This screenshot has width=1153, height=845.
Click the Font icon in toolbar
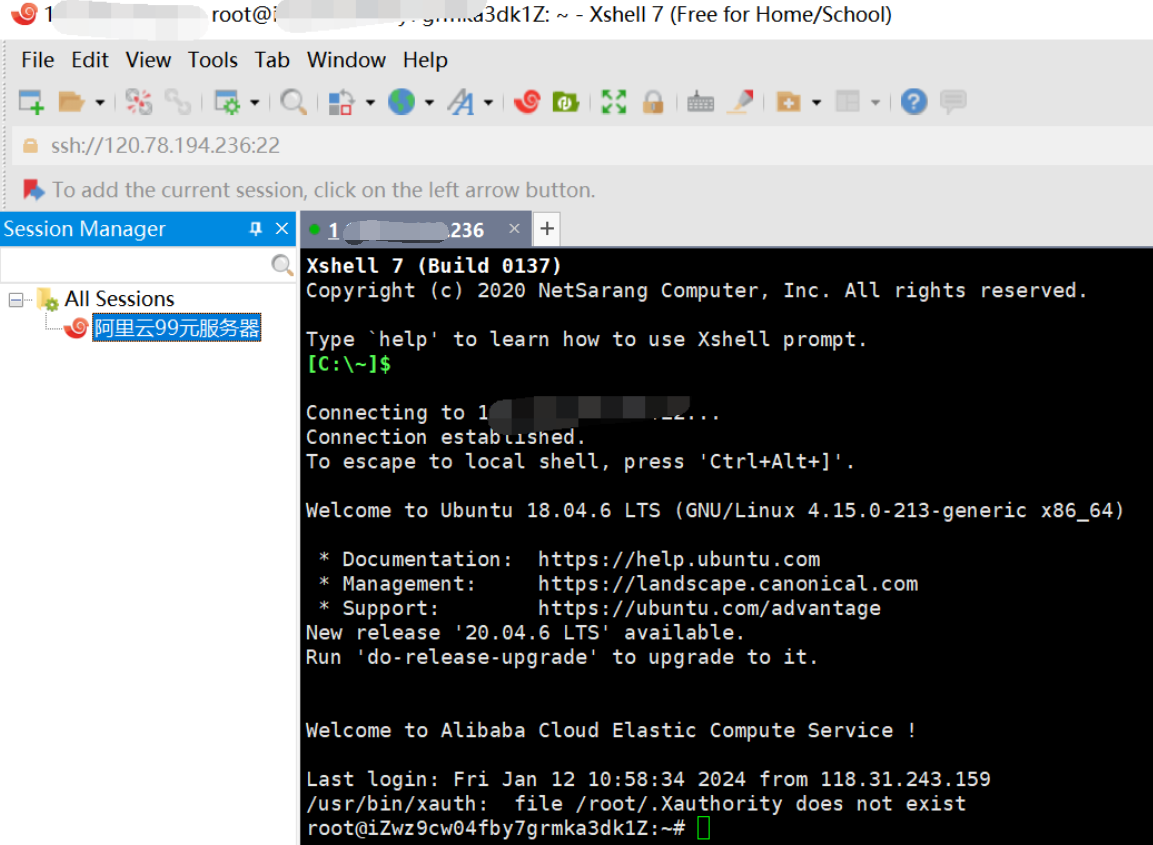(x=461, y=102)
